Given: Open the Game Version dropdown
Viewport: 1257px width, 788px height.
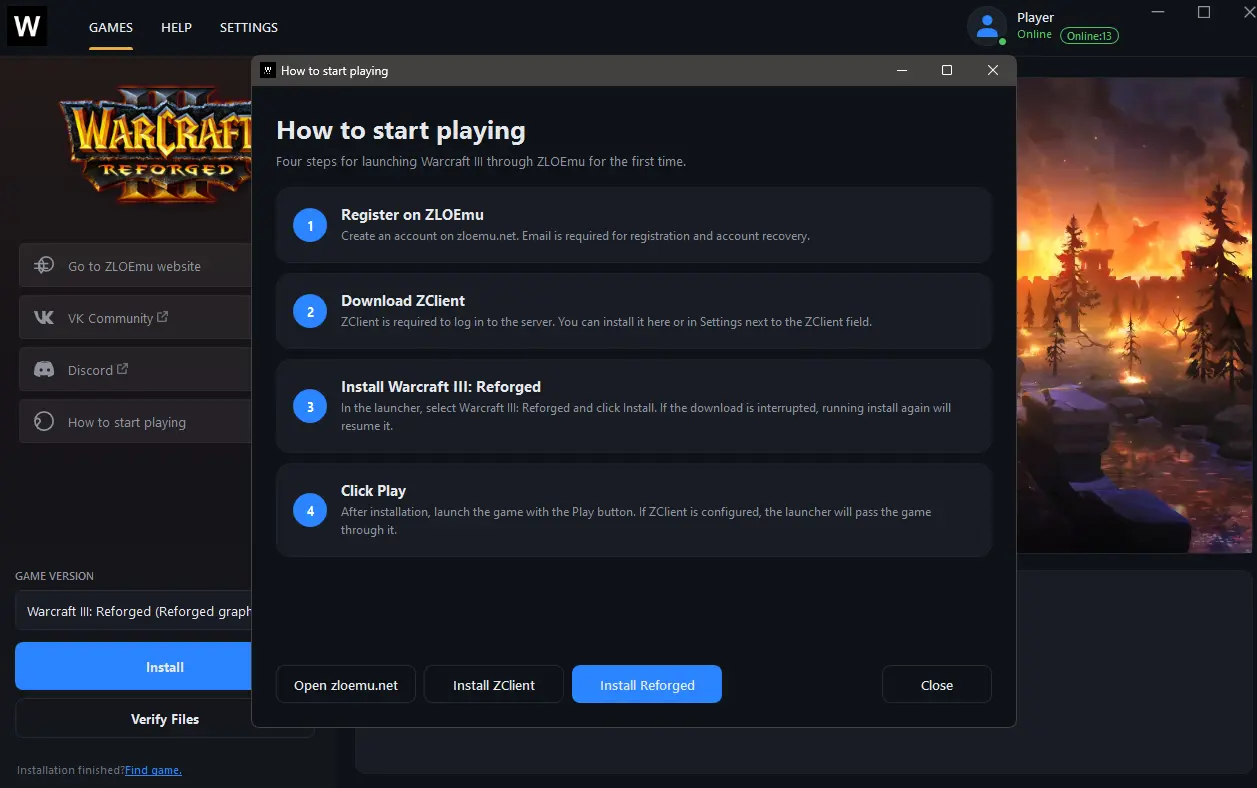Looking at the screenshot, I should tap(134, 611).
